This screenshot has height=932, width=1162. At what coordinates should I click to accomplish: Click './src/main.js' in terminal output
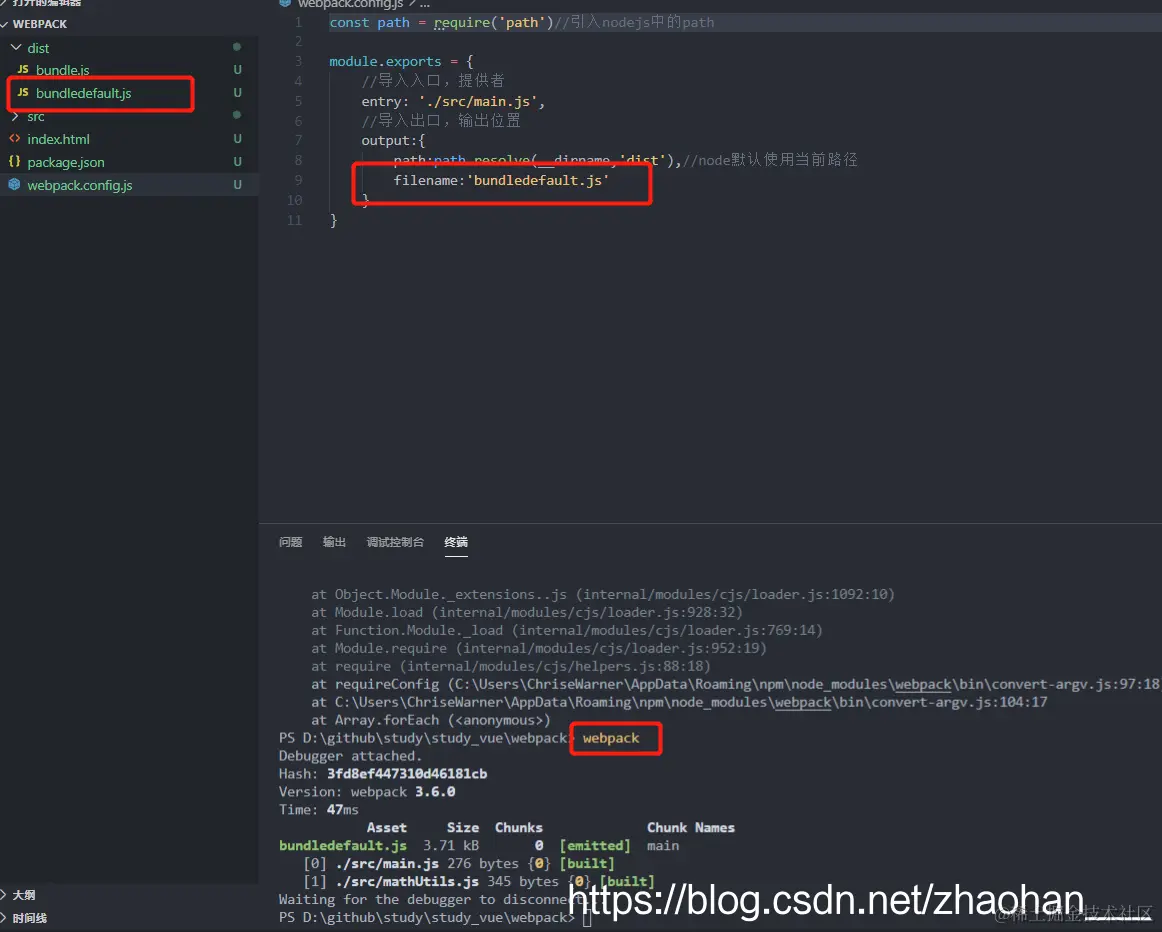click(387, 864)
